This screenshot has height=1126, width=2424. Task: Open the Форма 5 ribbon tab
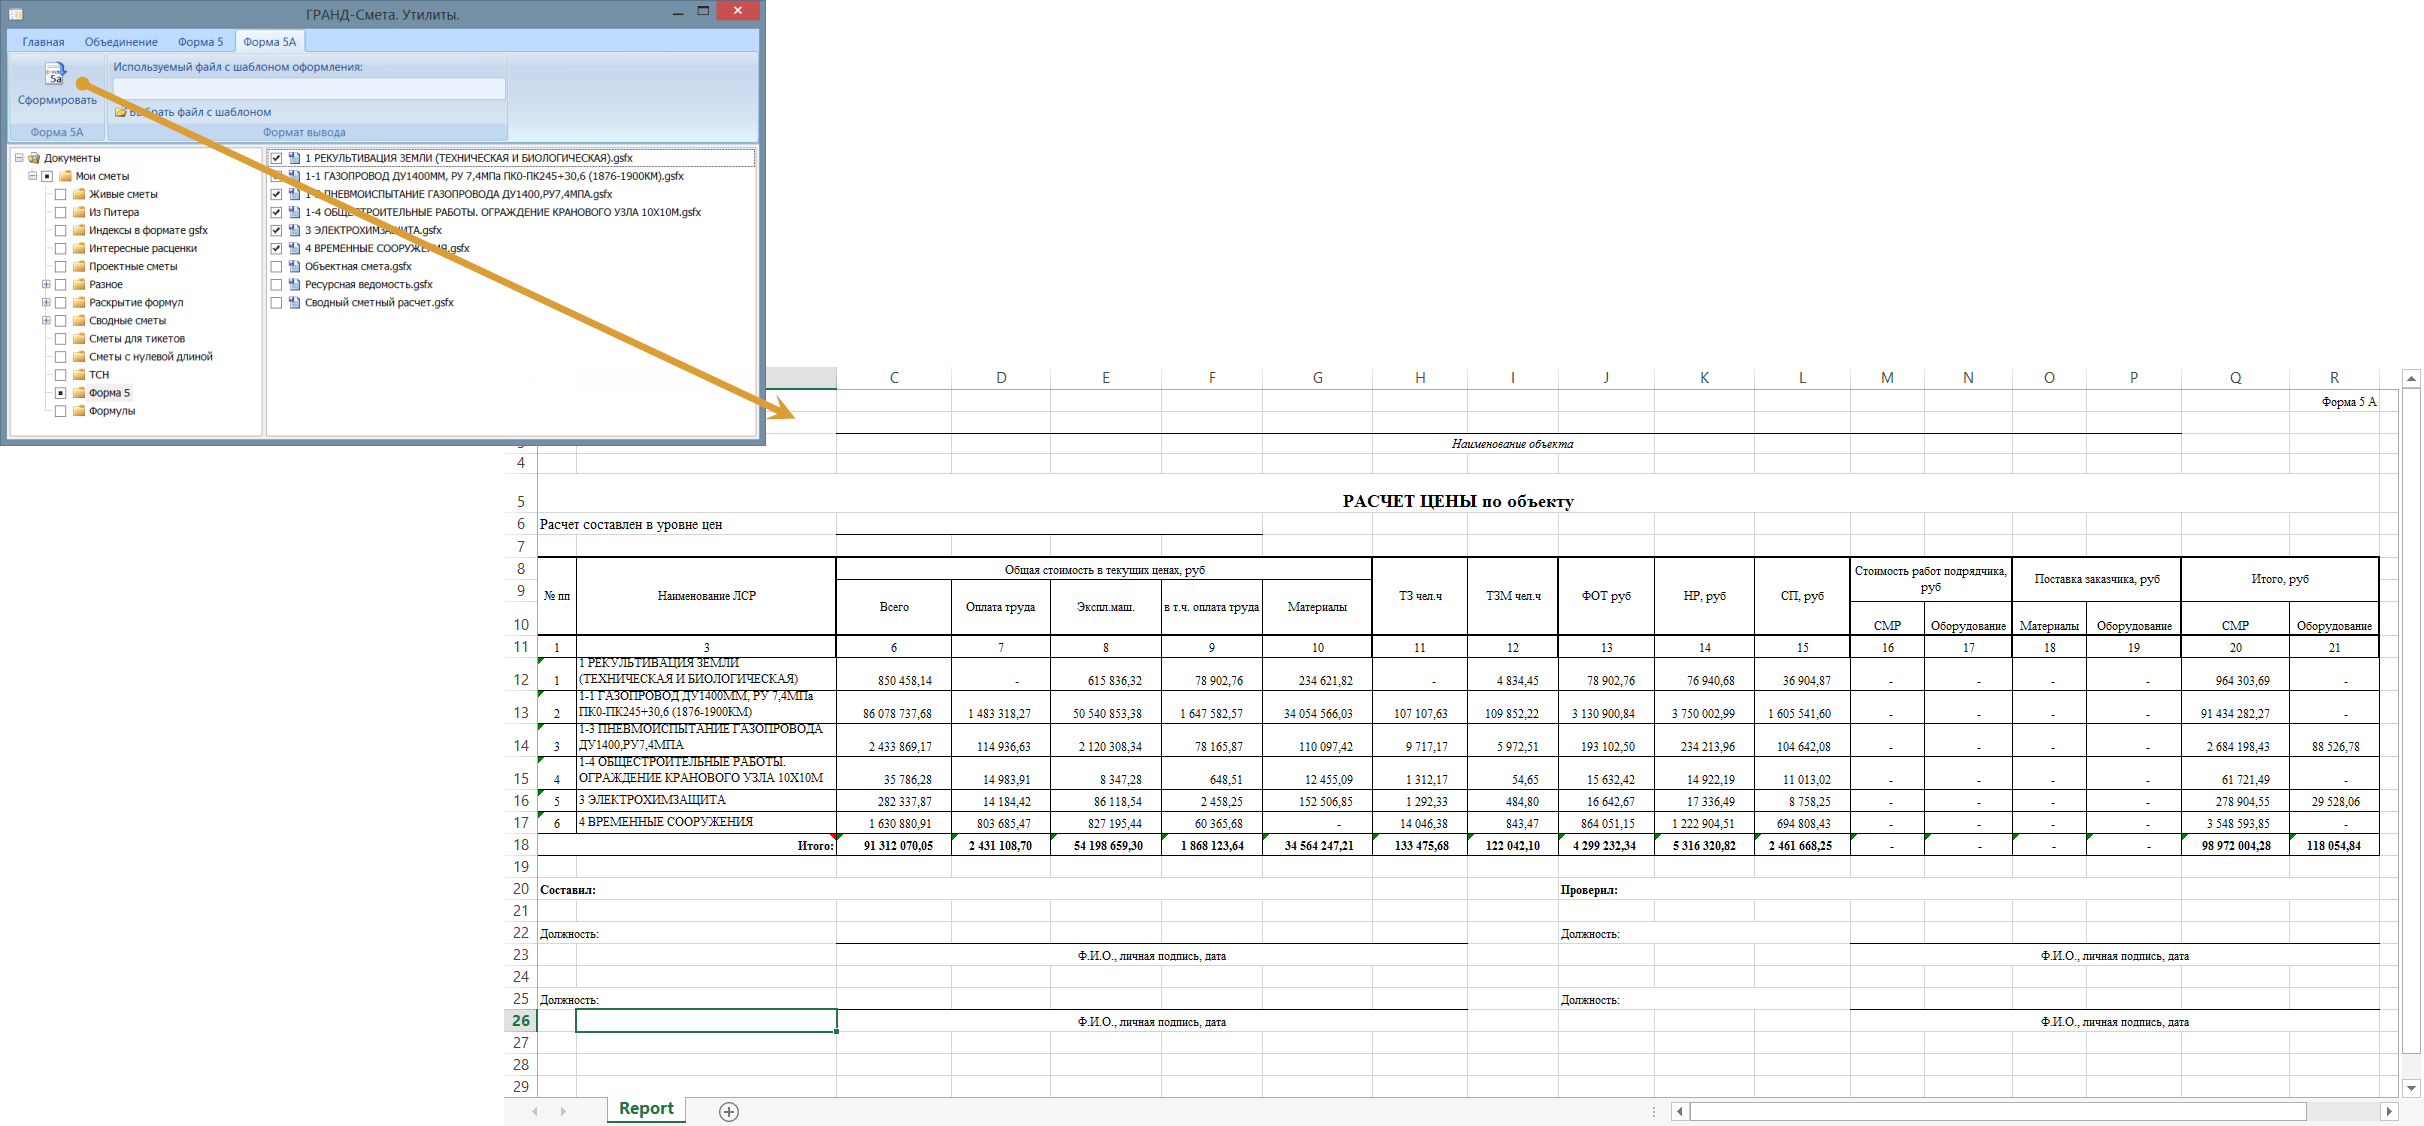coord(200,42)
